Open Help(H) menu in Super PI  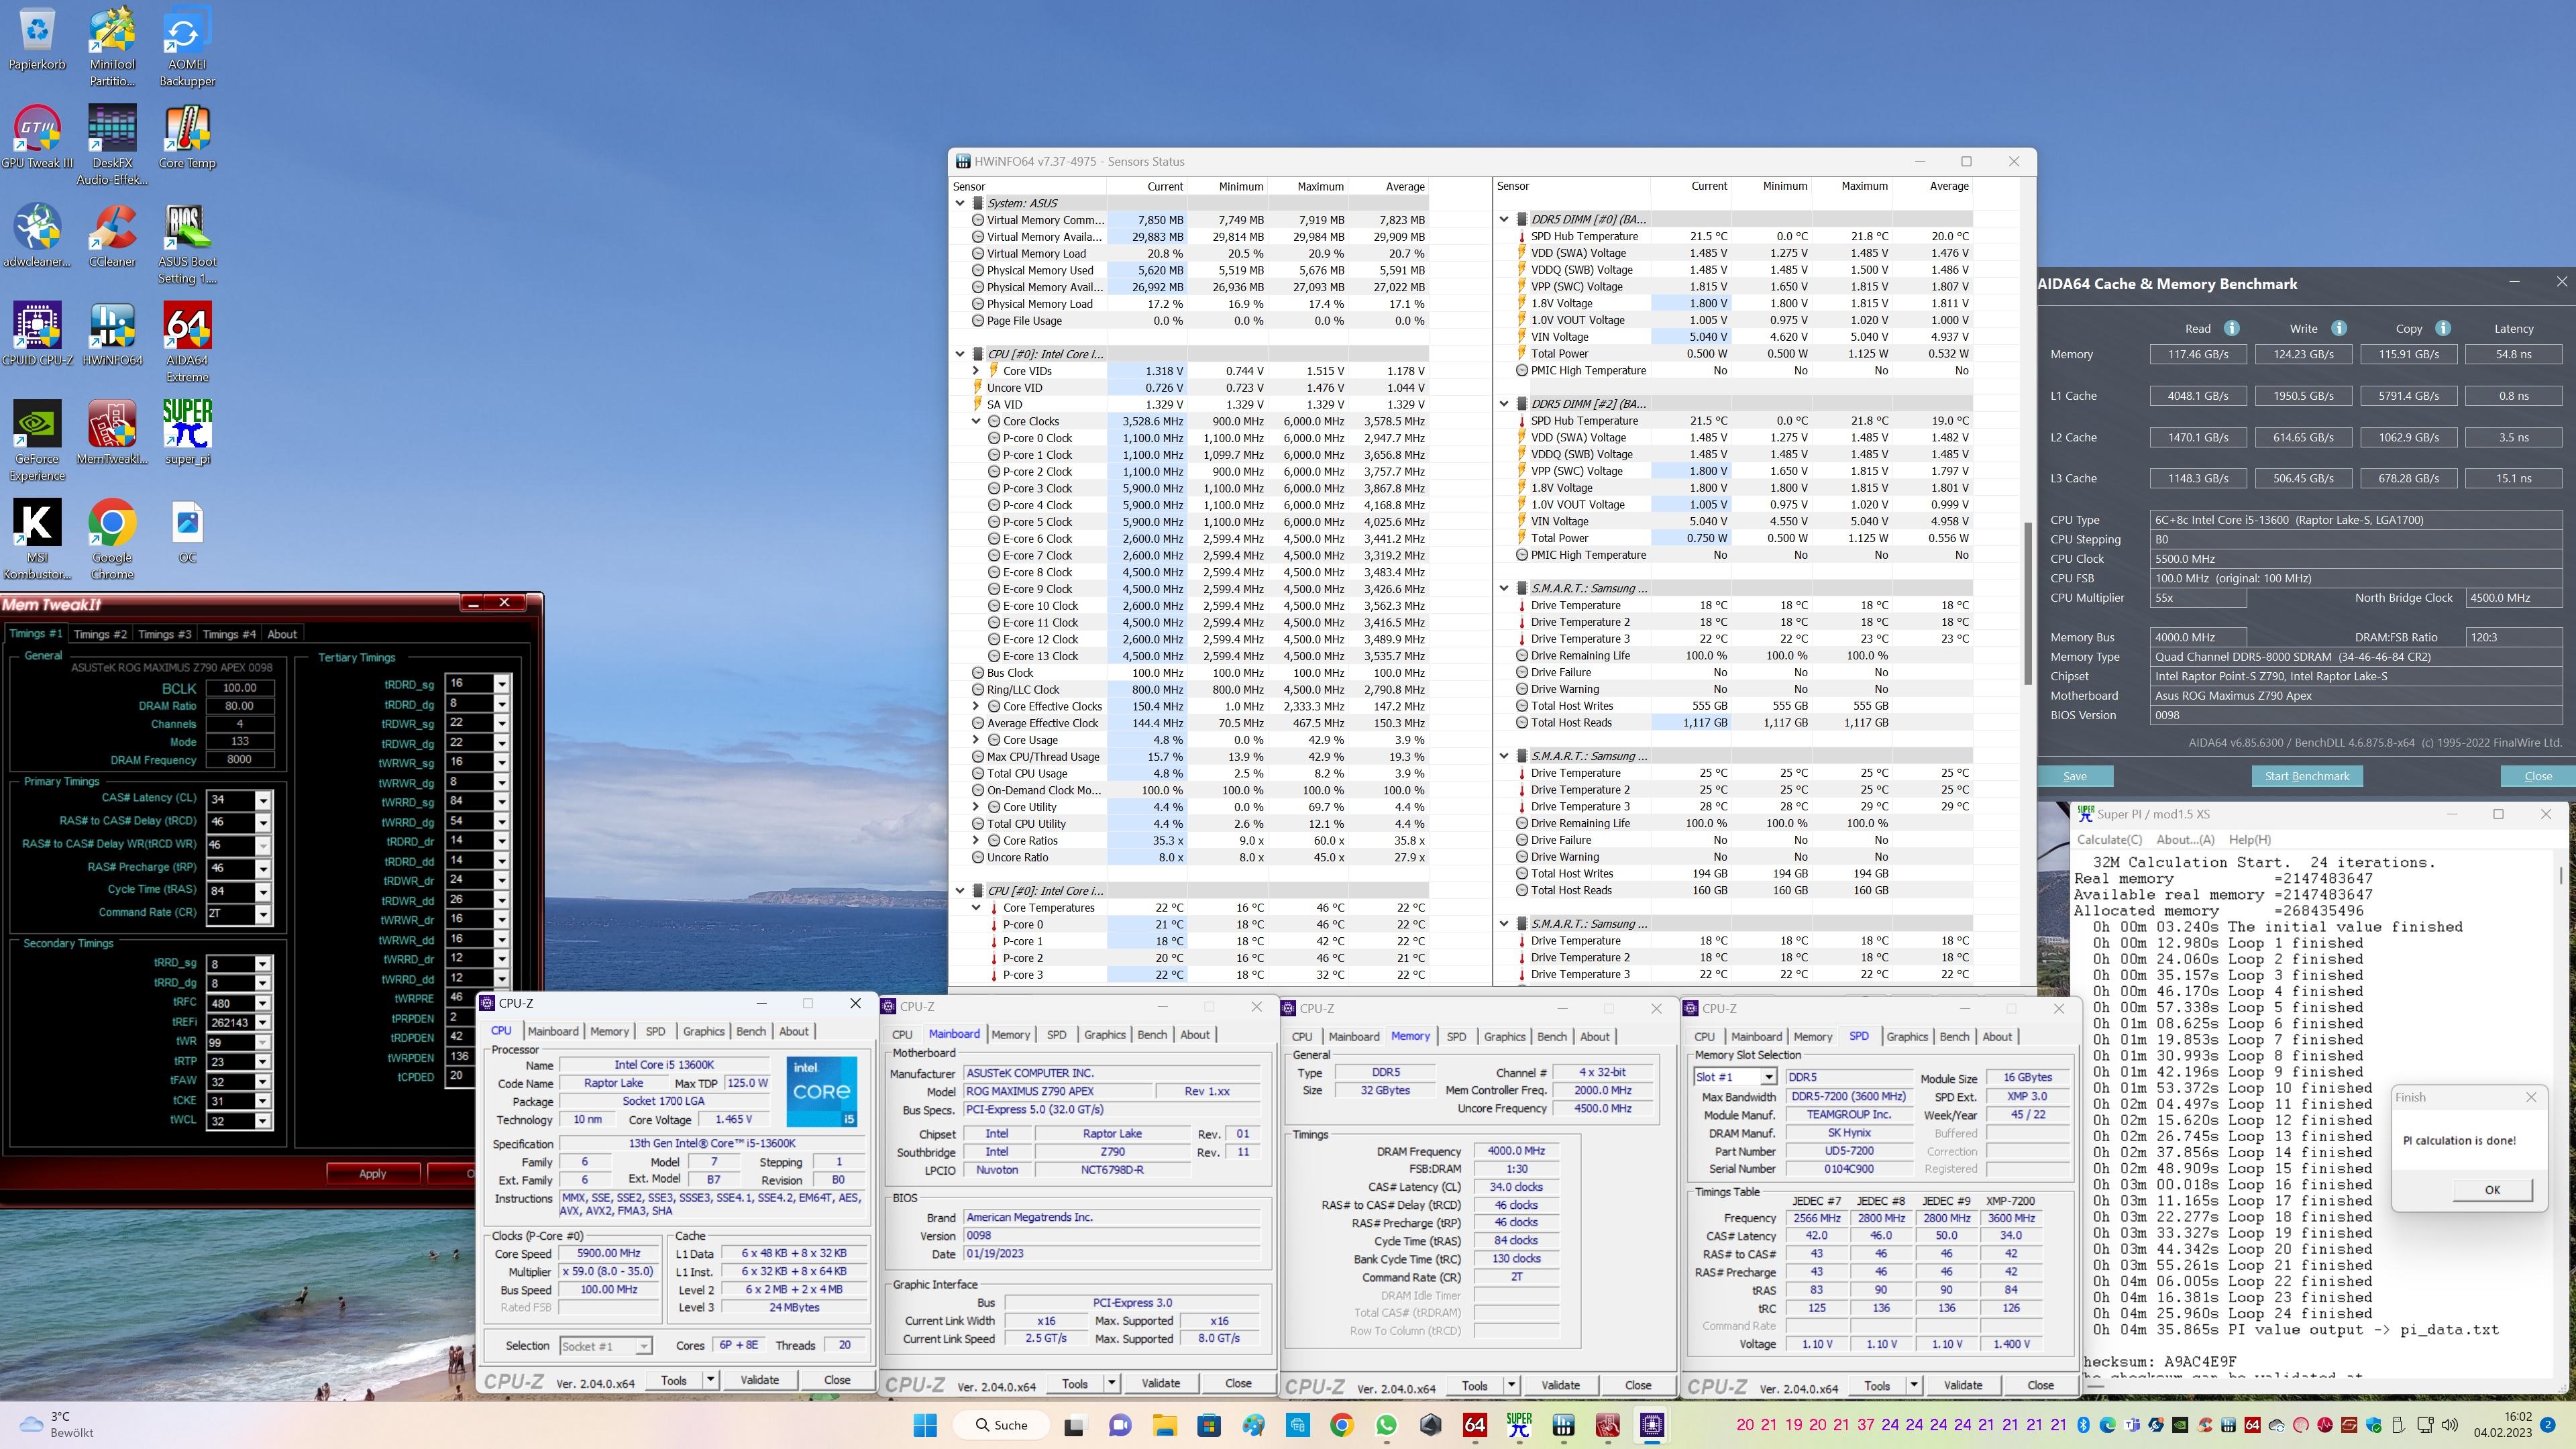(2249, 839)
